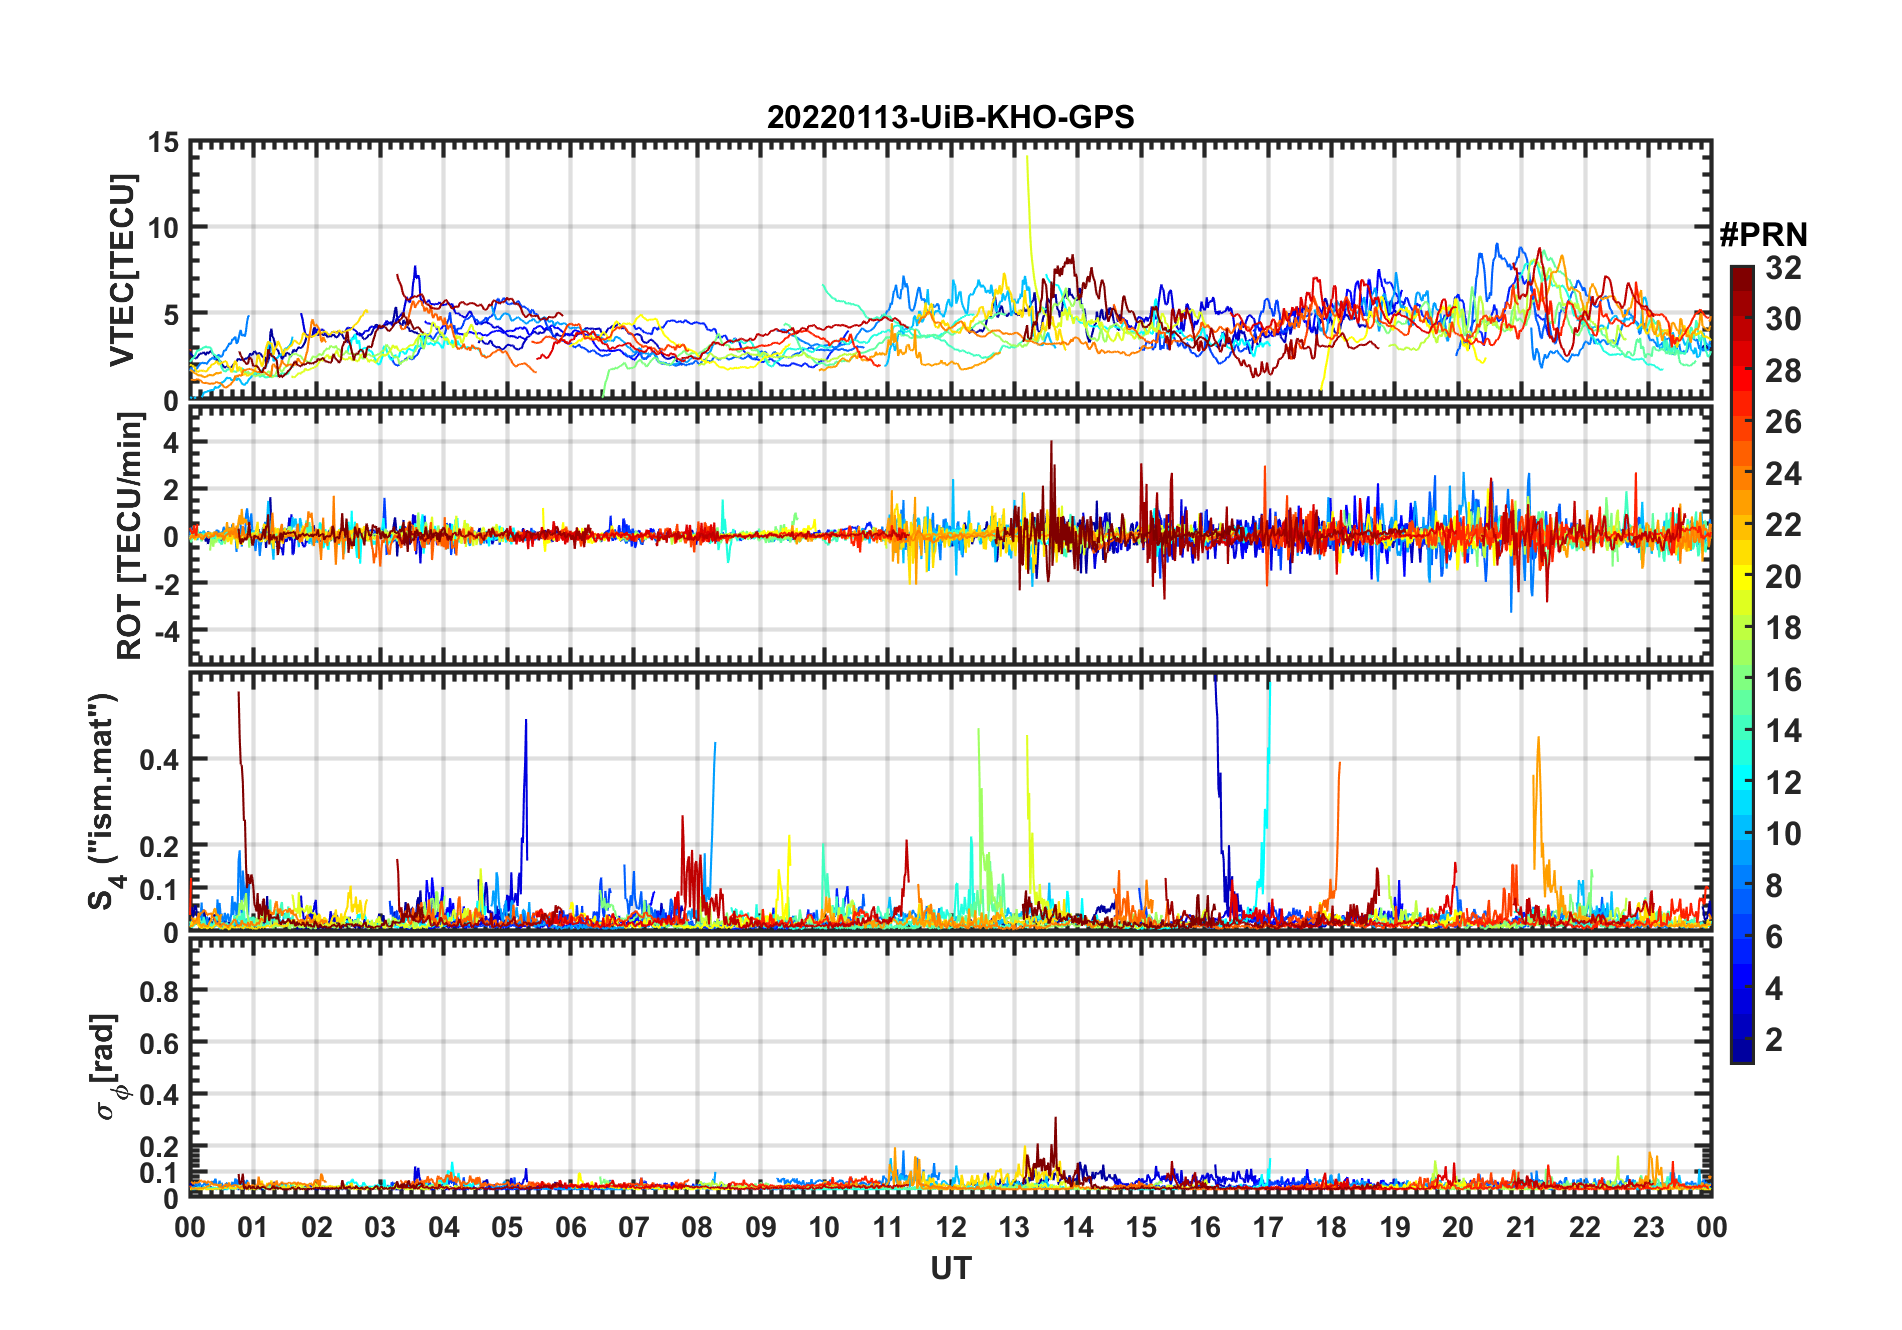The height and width of the screenshot is (1330, 1902).
Task: Click the PRN color scale bar
Action: (x=1742, y=664)
